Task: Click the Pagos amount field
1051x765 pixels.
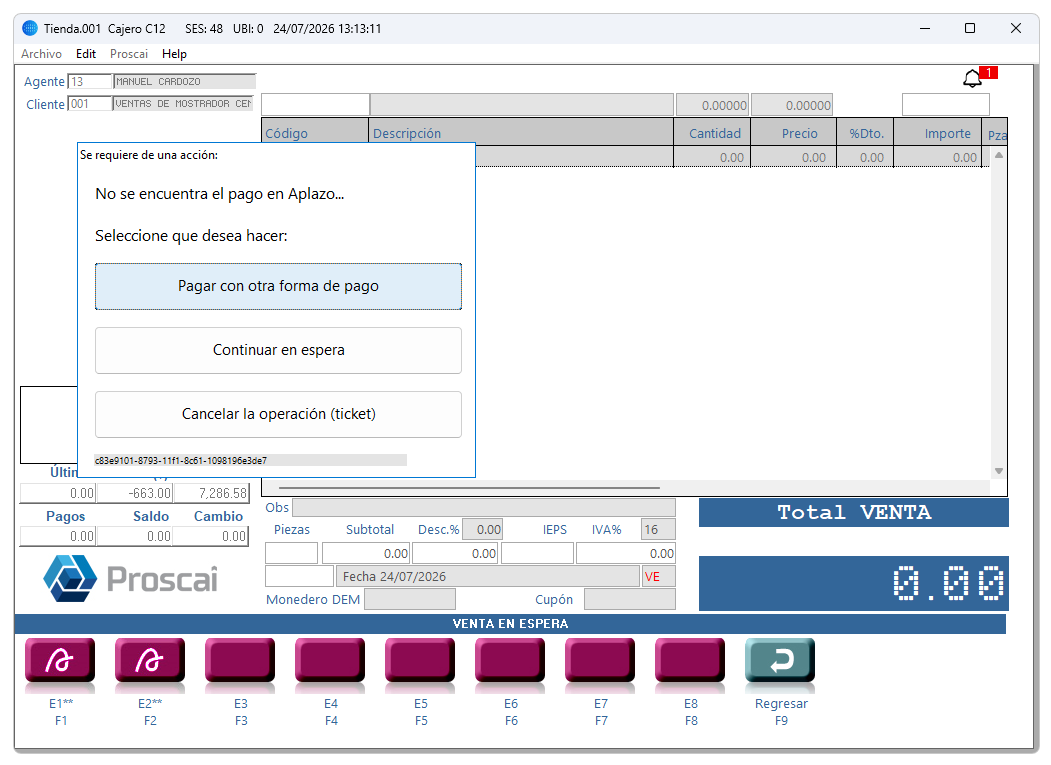Action: 58,536
